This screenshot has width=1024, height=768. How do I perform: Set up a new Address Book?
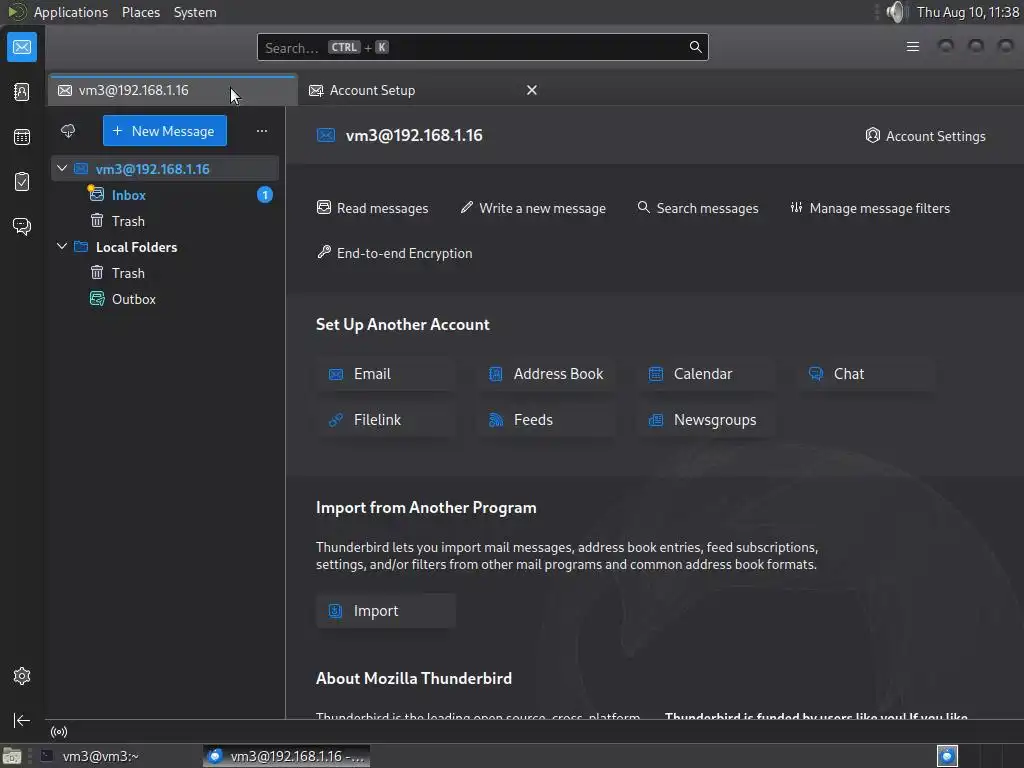click(546, 374)
